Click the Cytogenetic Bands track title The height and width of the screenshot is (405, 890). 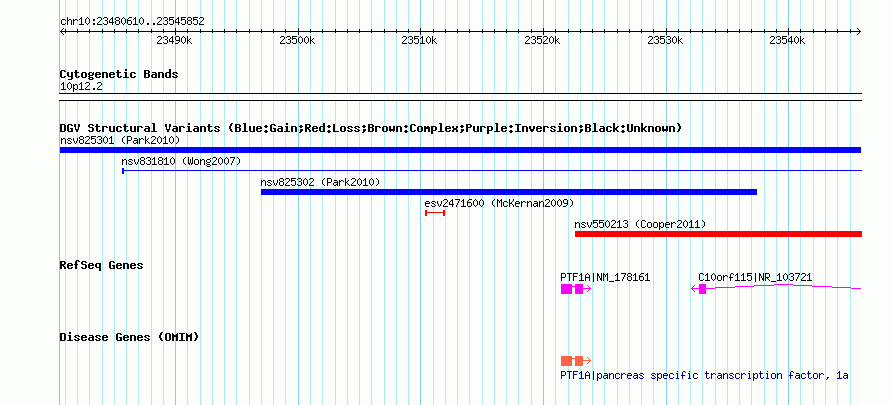(x=119, y=74)
